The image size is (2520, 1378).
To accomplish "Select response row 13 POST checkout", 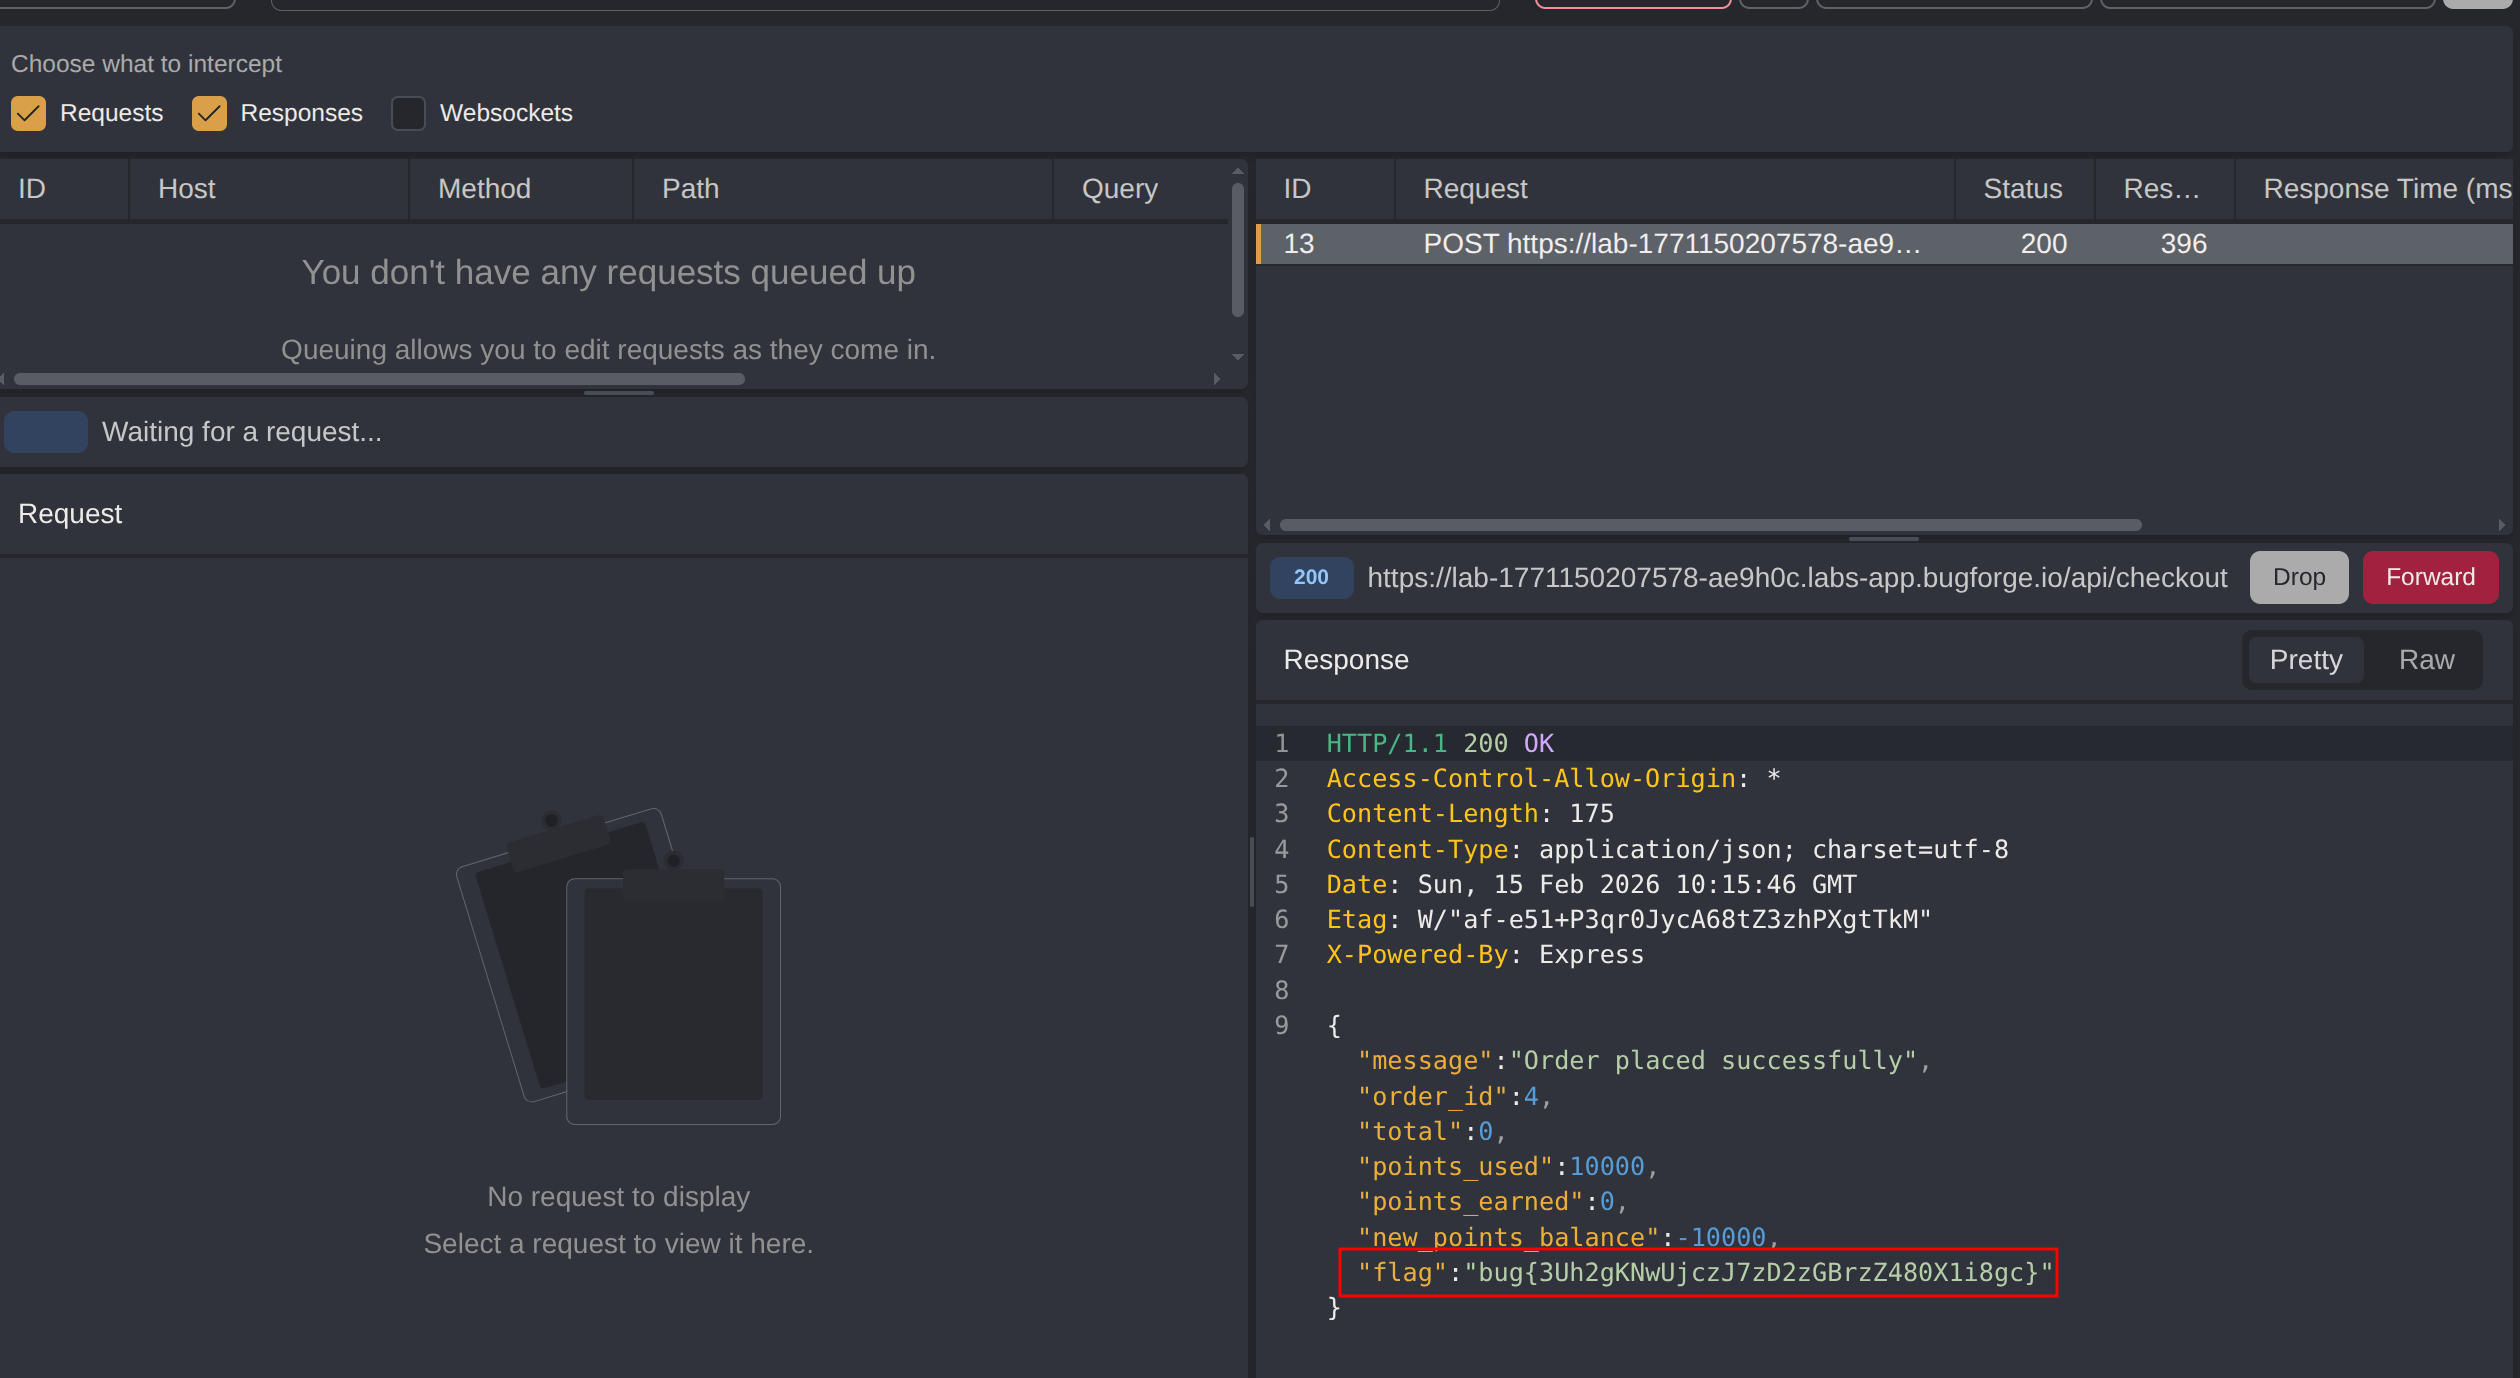I will point(1670,244).
